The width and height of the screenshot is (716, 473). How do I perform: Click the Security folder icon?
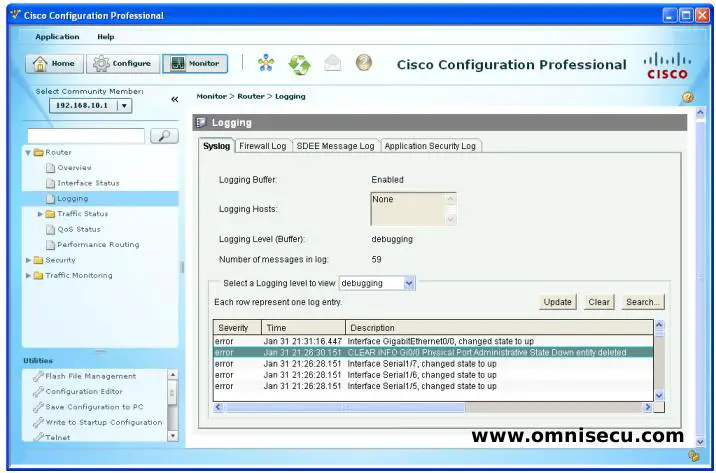[x=38, y=260]
